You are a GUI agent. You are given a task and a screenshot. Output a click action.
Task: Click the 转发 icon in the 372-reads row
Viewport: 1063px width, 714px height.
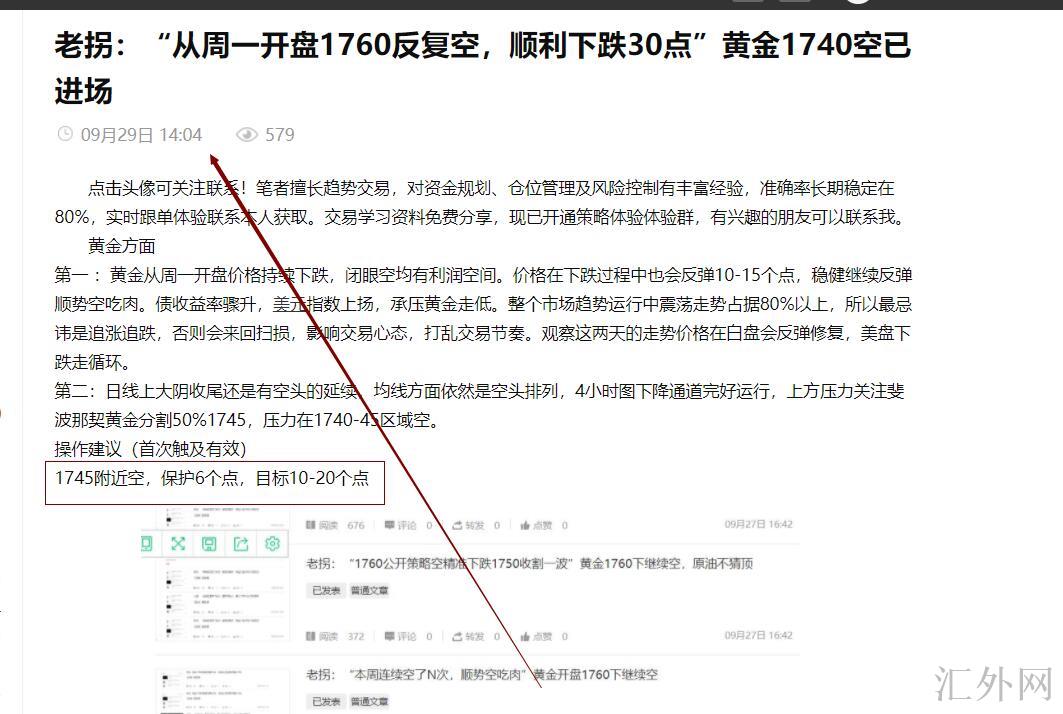[458, 636]
